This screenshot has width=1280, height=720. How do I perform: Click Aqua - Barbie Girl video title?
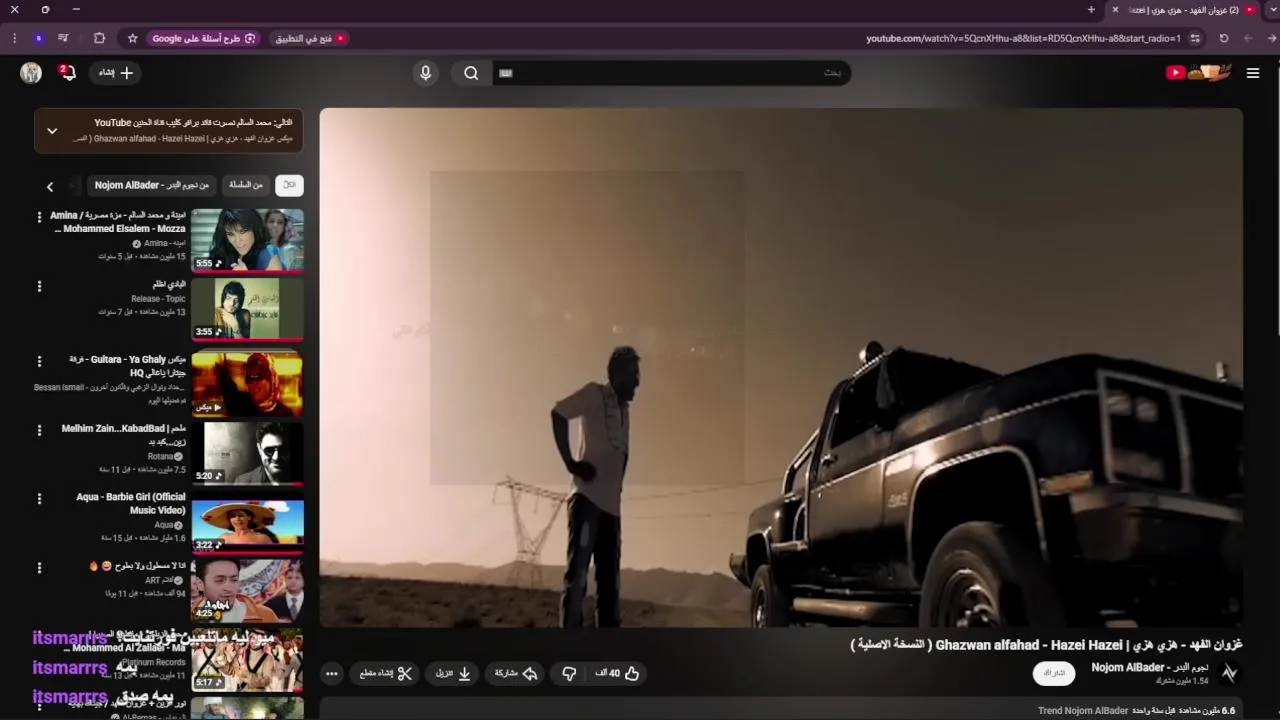tap(131, 503)
